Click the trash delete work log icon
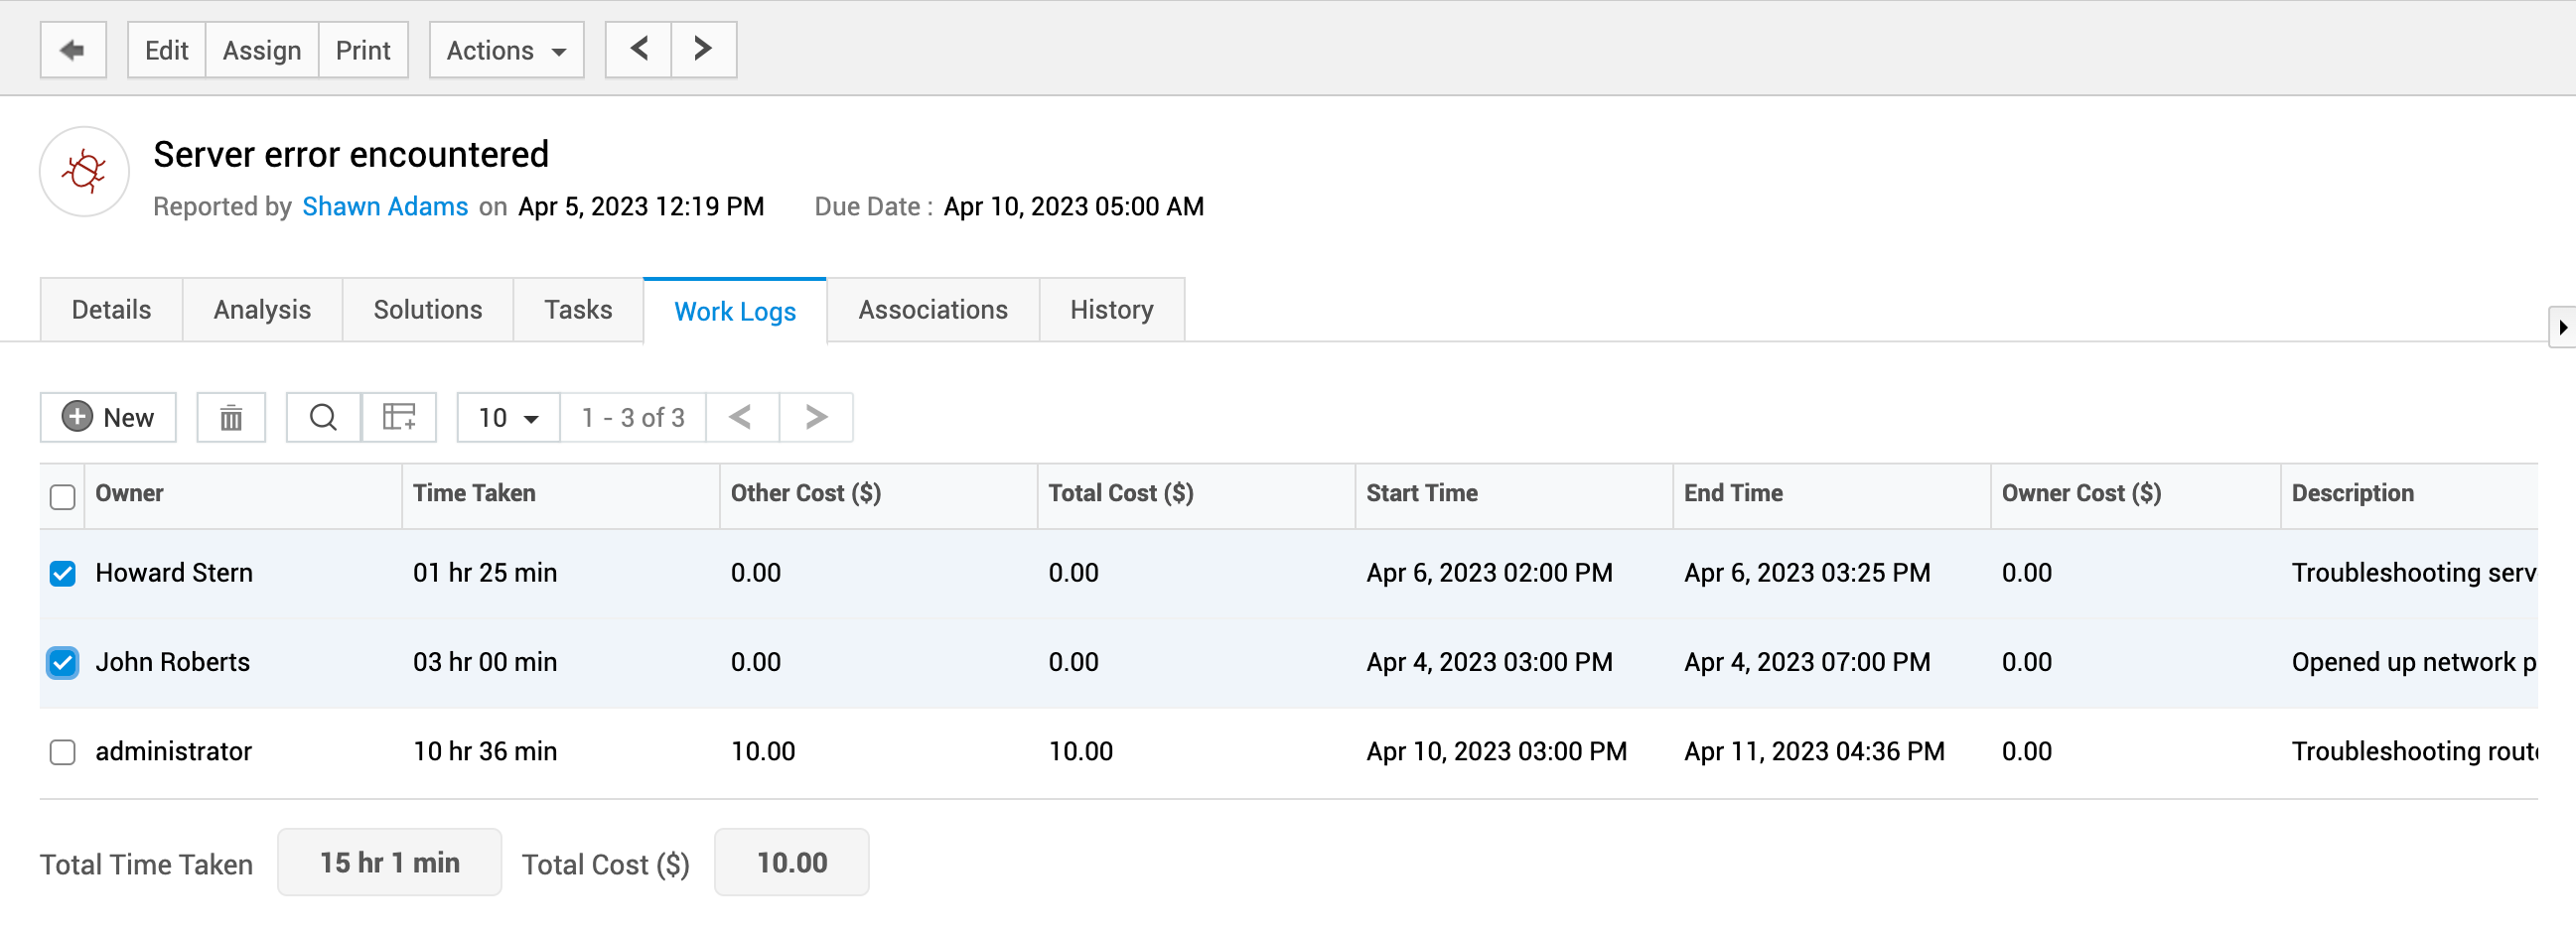Viewport: 2576px width, 935px height. (231, 418)
